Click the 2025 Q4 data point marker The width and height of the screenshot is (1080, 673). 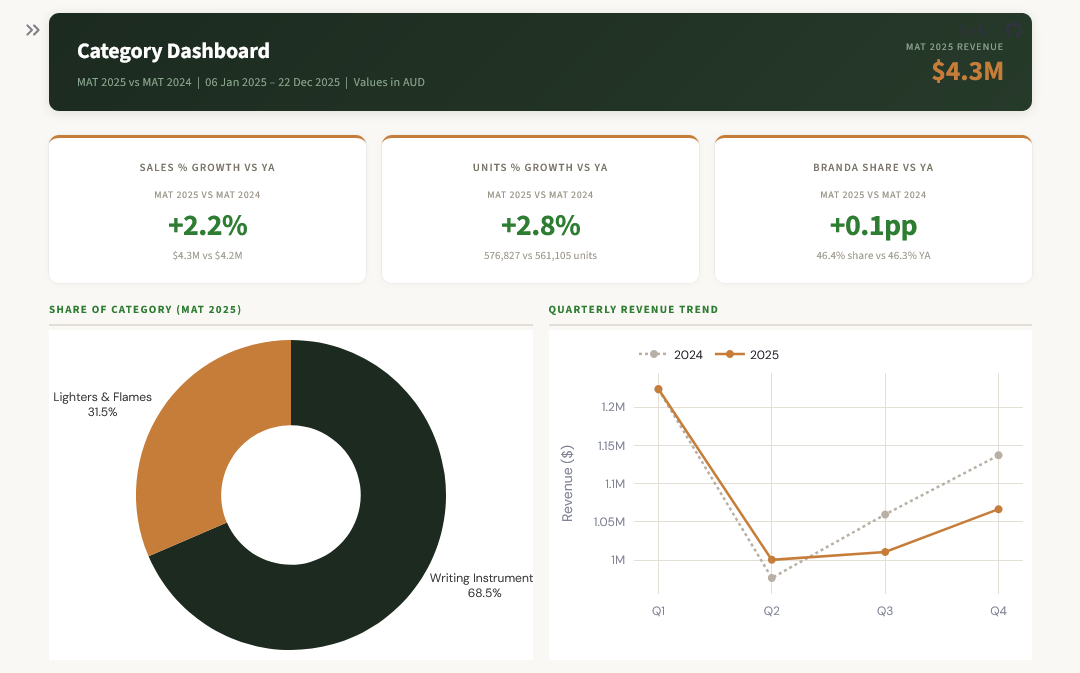(x=998, y=509)
